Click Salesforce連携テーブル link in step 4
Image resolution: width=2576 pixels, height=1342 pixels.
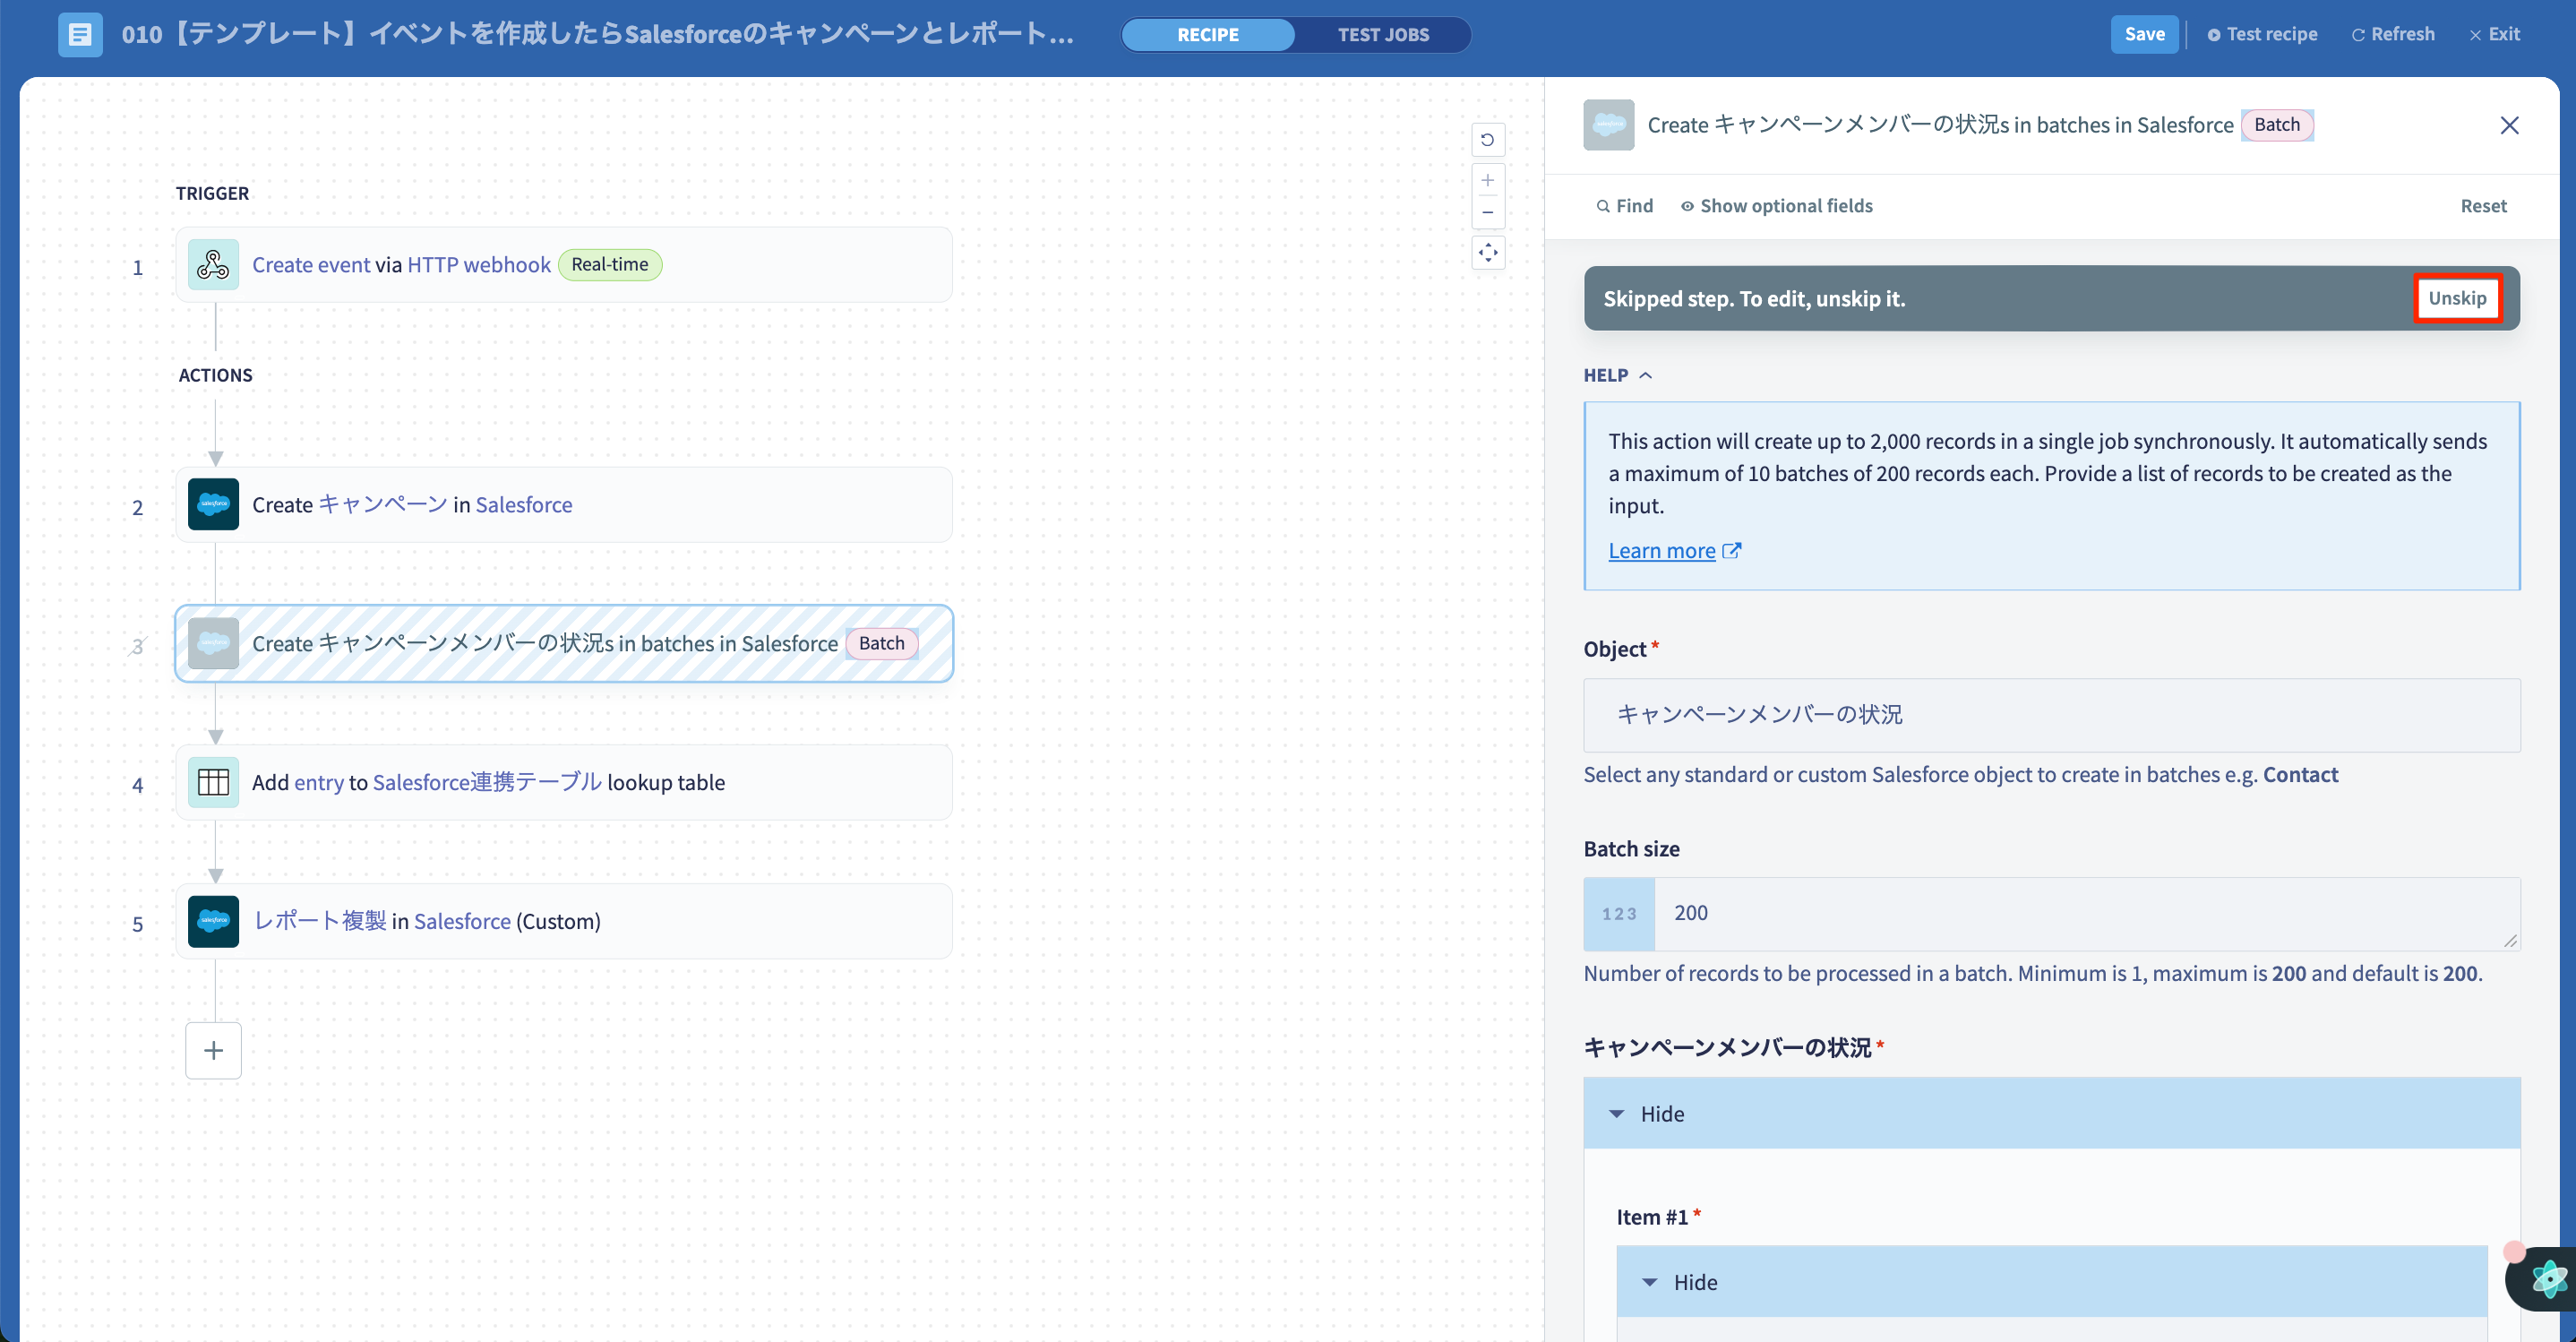487,782
